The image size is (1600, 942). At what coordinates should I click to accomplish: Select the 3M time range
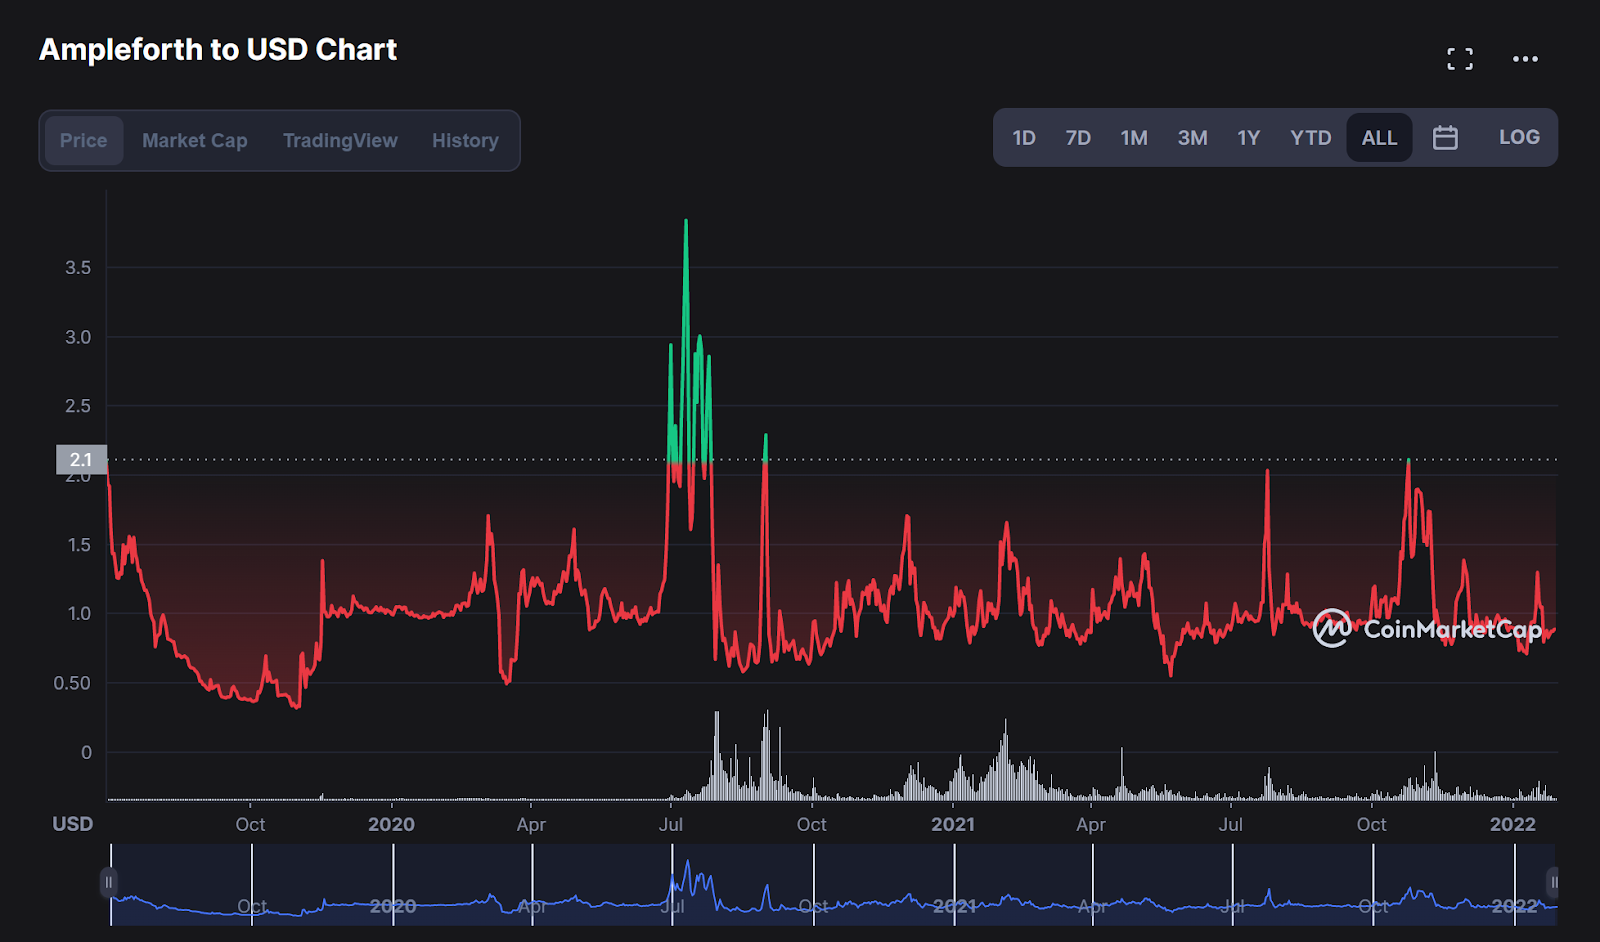1192,137
